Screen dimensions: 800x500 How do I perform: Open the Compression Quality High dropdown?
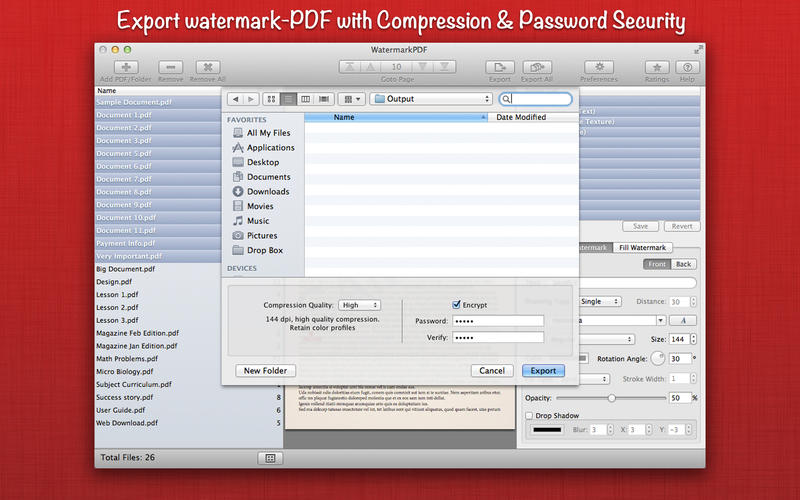point(359,305)
